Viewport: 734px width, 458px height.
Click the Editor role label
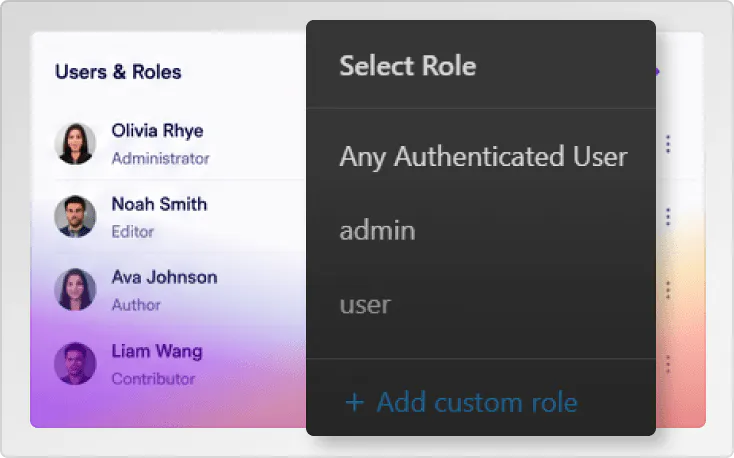132,232
